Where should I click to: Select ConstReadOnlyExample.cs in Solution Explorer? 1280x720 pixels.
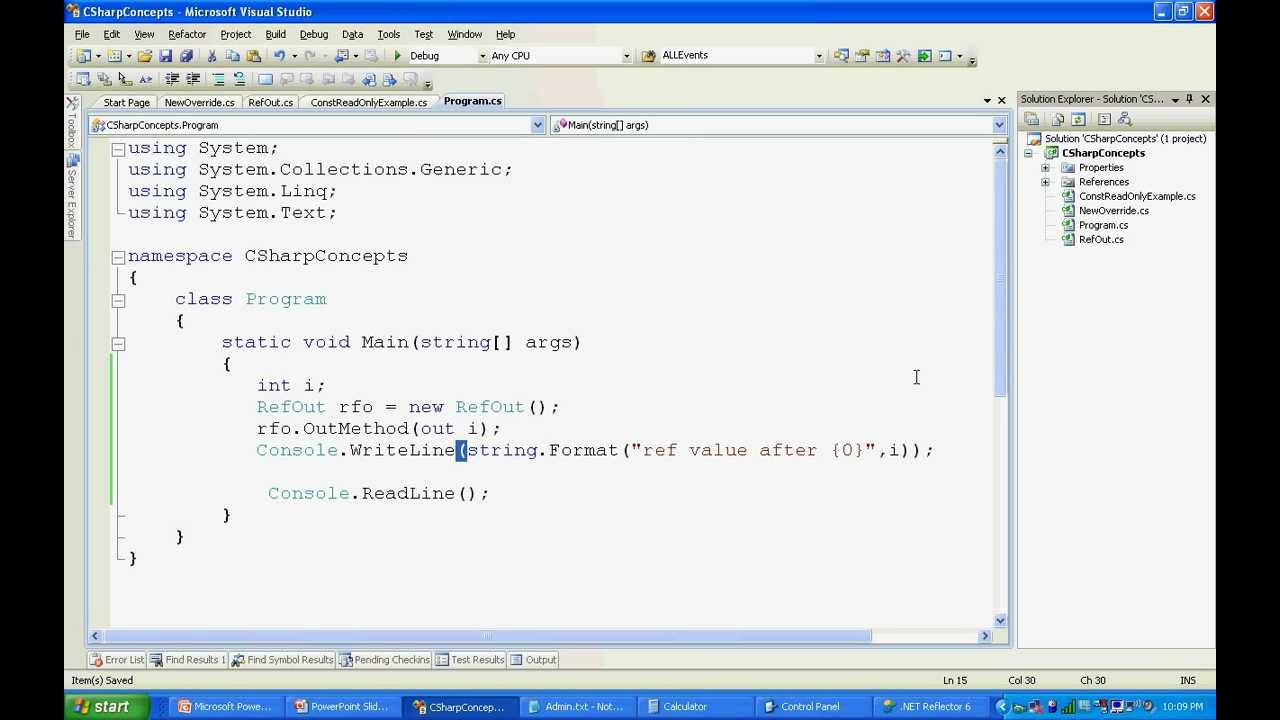coord(1137,196)
